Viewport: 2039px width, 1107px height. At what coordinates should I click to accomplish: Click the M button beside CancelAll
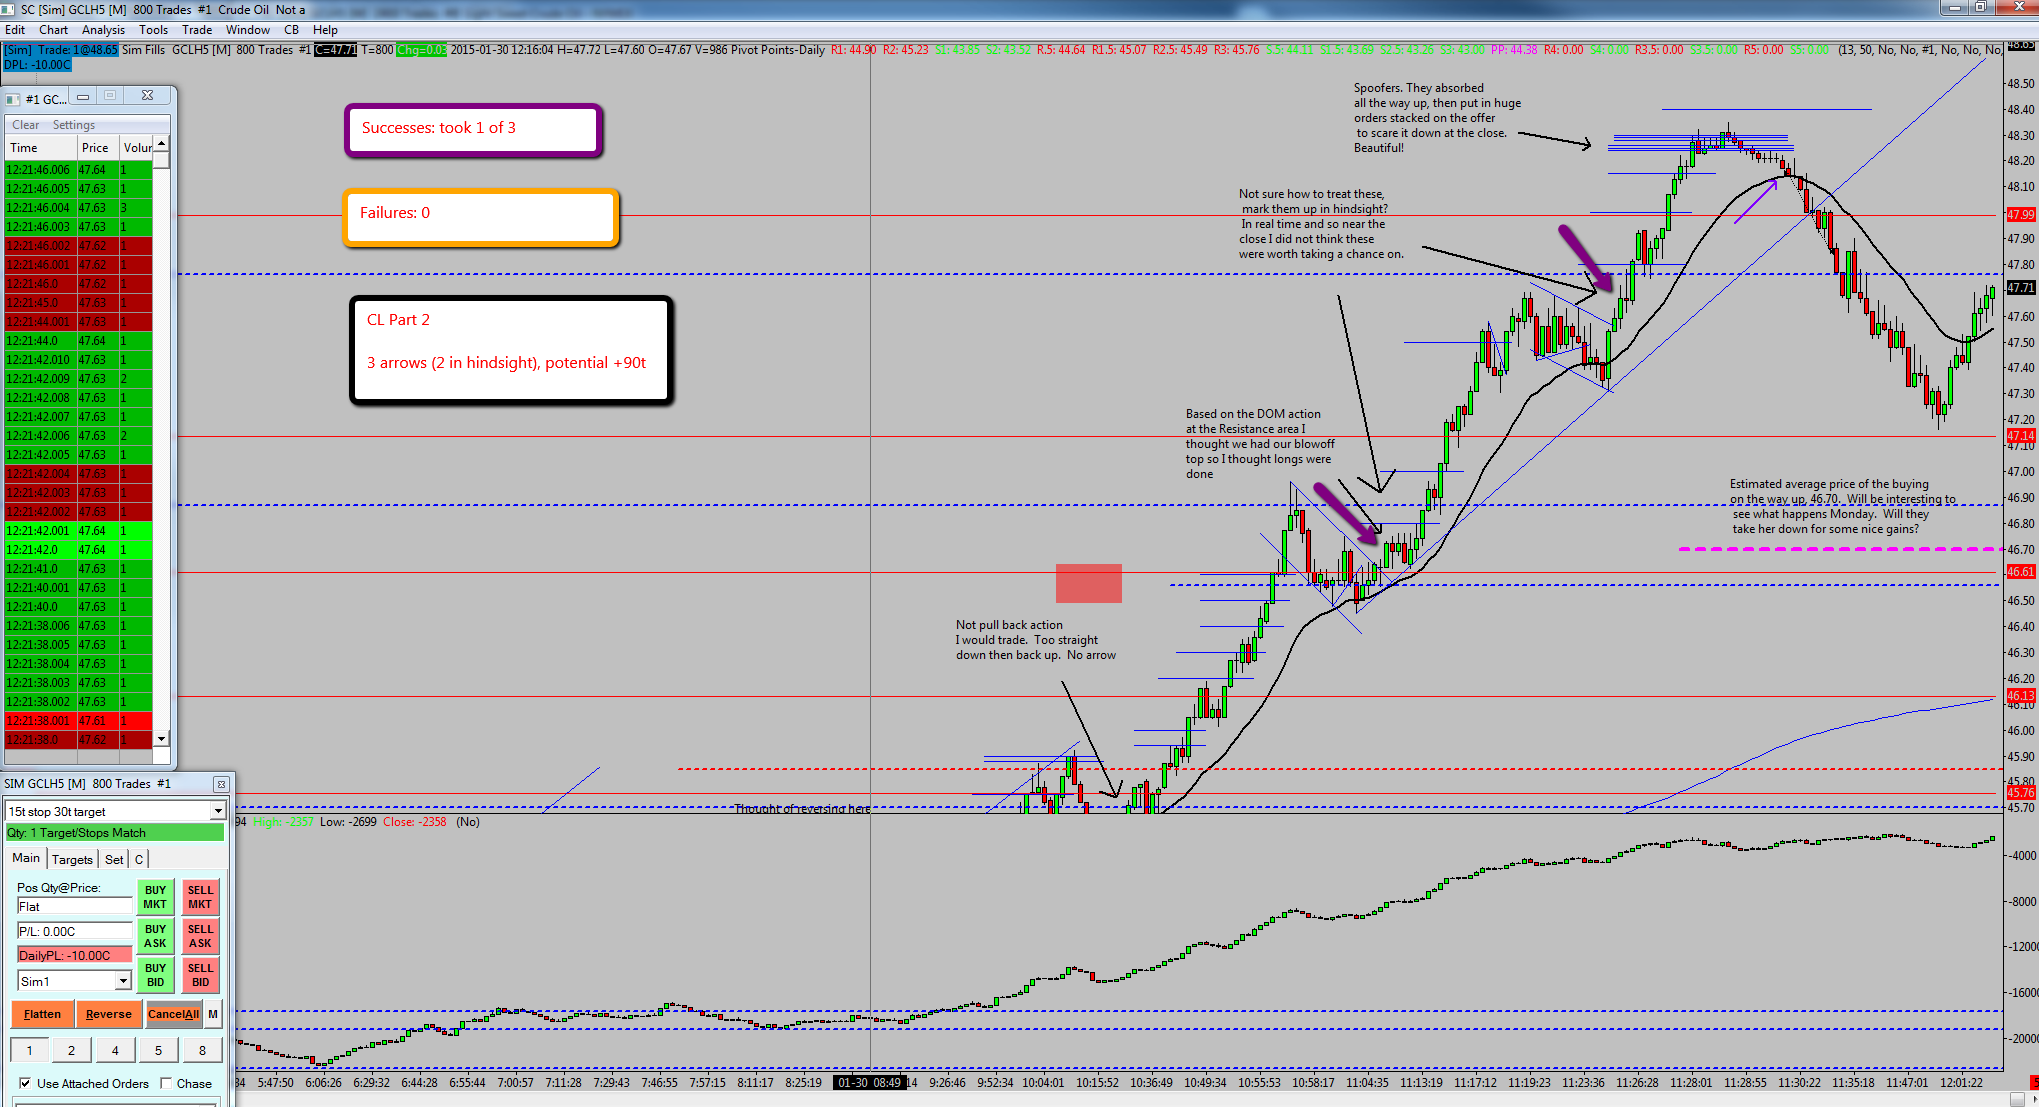213,1014
